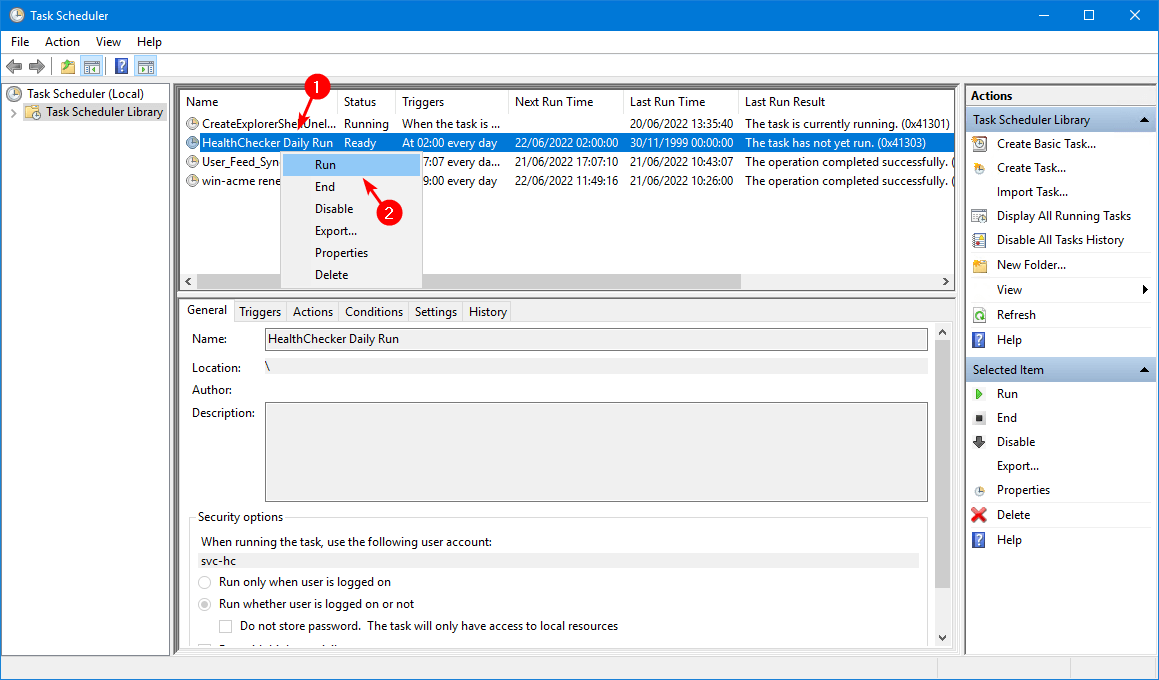The width and height of the screenshot is (1159, 680).
Task: Click the Back arrow toolbar icon
Action: point(14,67)
